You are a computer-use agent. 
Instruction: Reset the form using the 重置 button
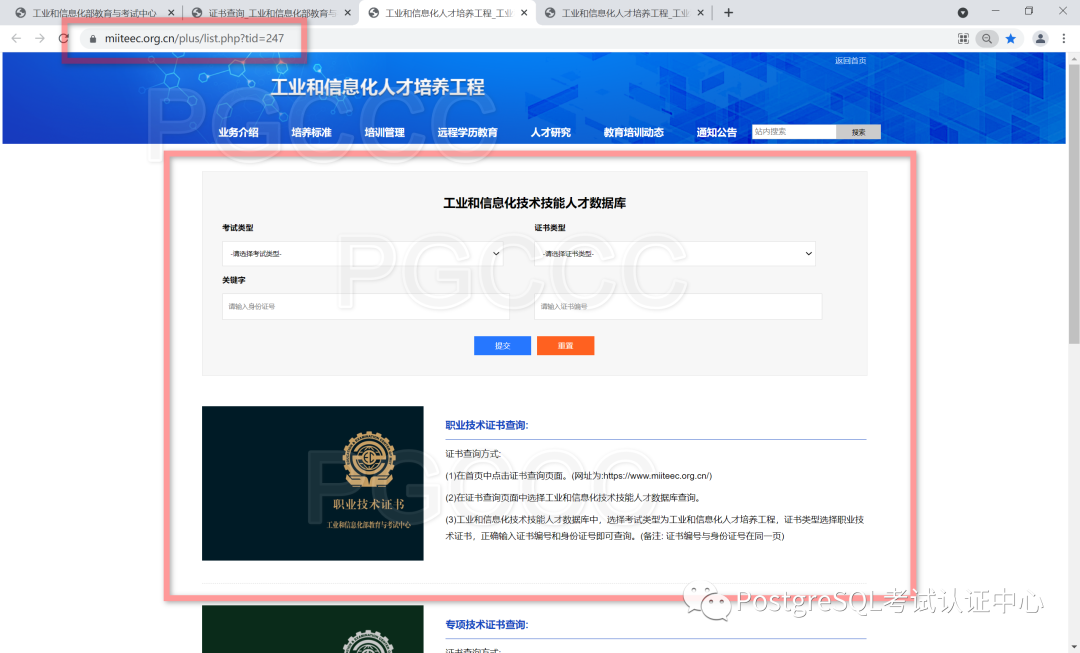click(565, 345)
